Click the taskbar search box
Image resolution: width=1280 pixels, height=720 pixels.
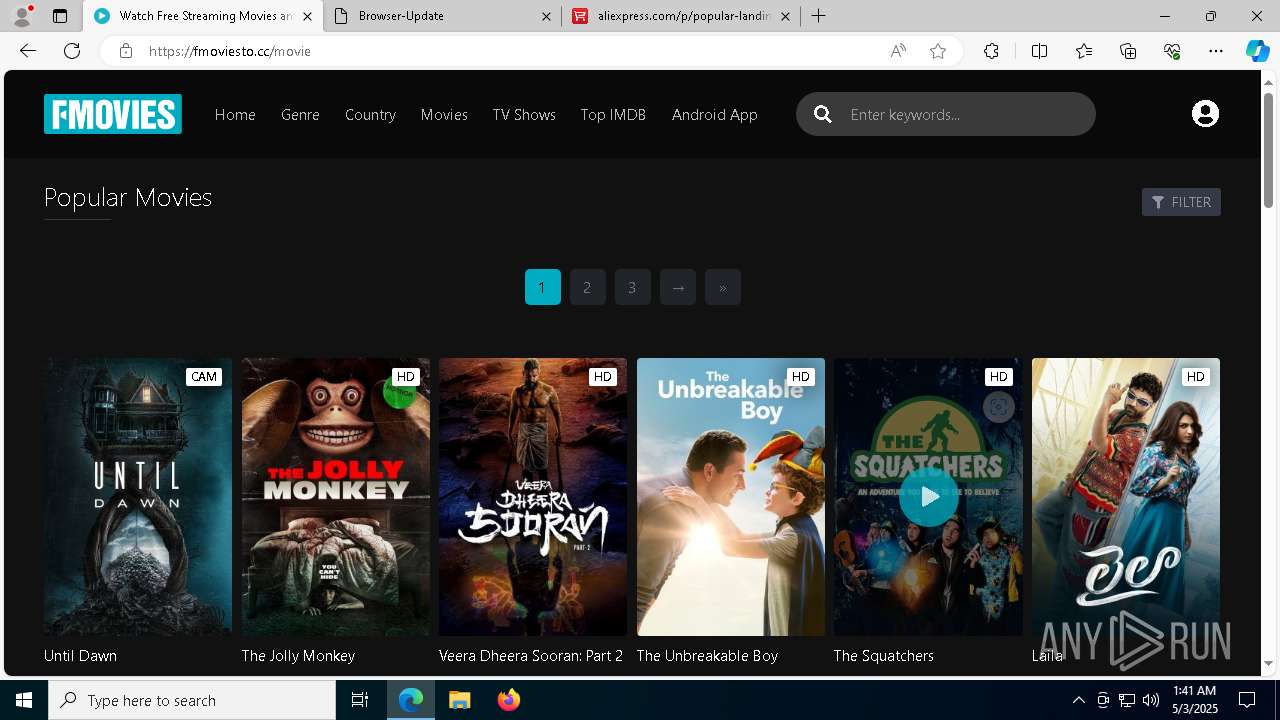click(x=192, y=700)
